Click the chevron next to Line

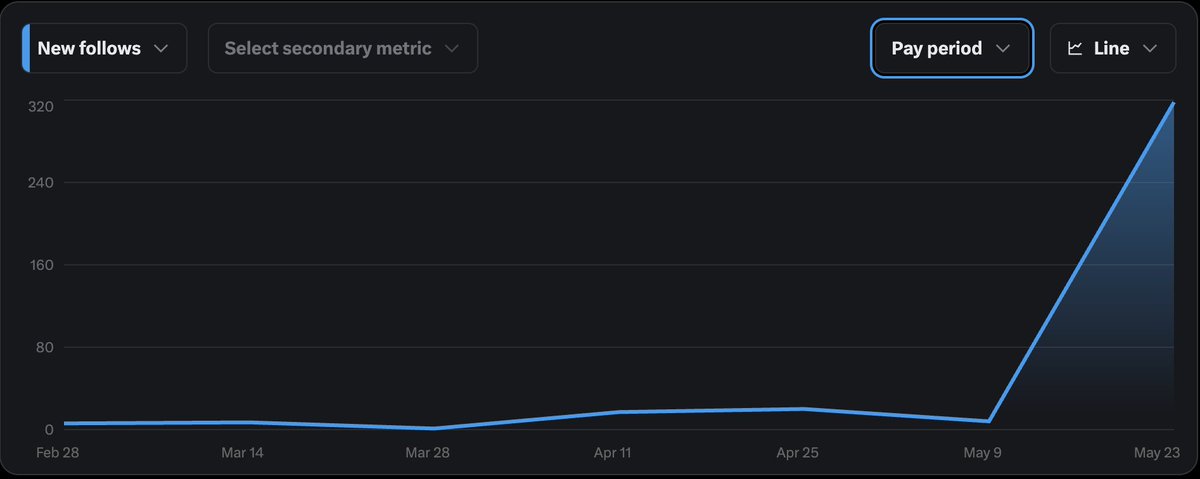point(1150,49)
